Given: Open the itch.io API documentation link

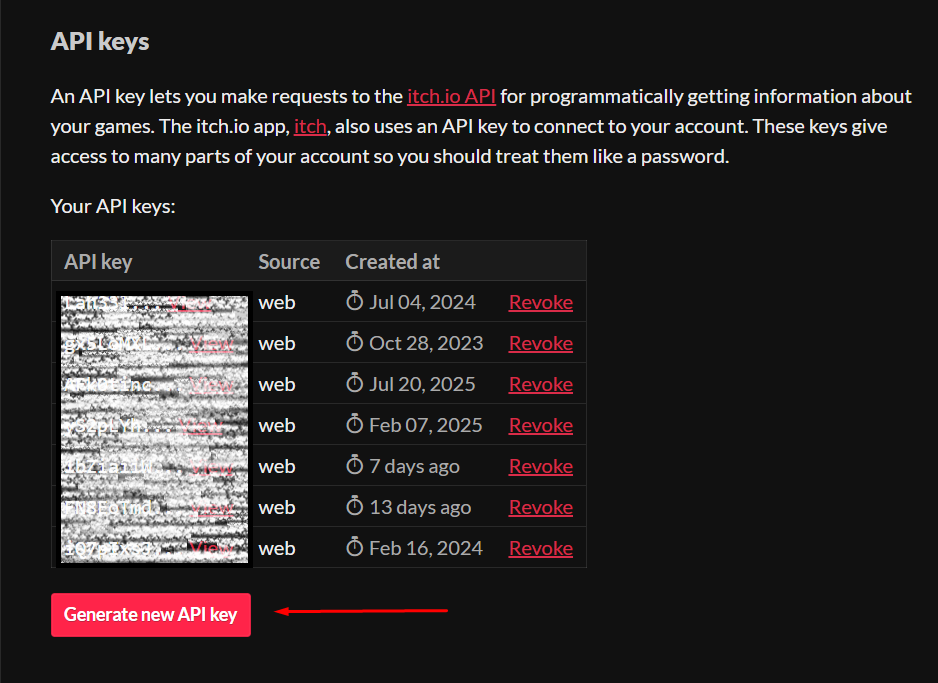Looking at the screenshot, I should pos(451,97).
